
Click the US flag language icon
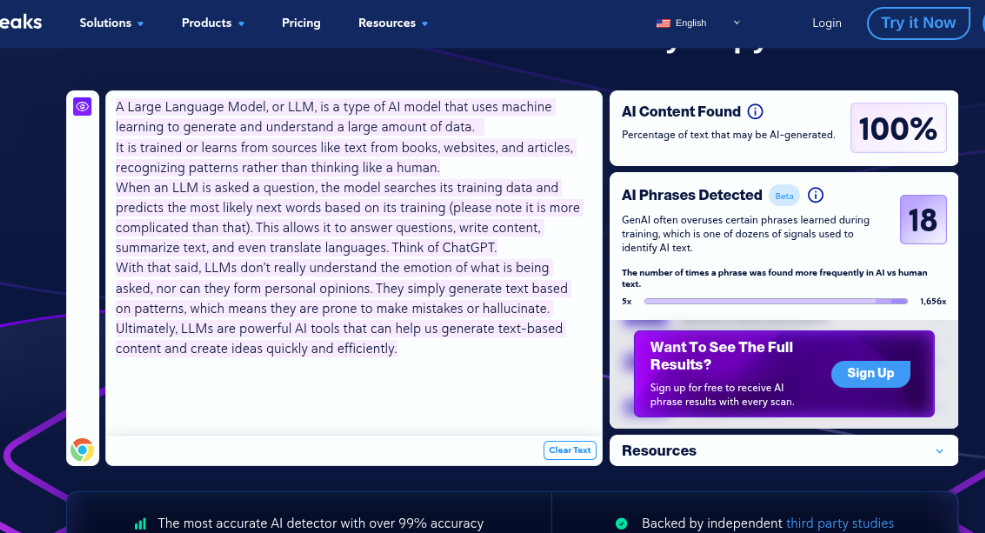[x=663, y=23]
